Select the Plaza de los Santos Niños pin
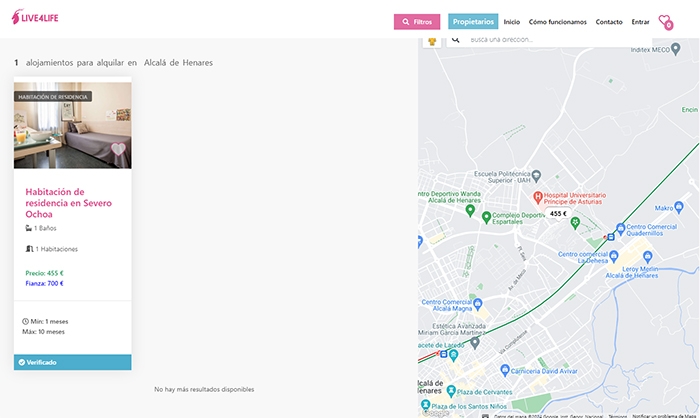 (425, 405)
